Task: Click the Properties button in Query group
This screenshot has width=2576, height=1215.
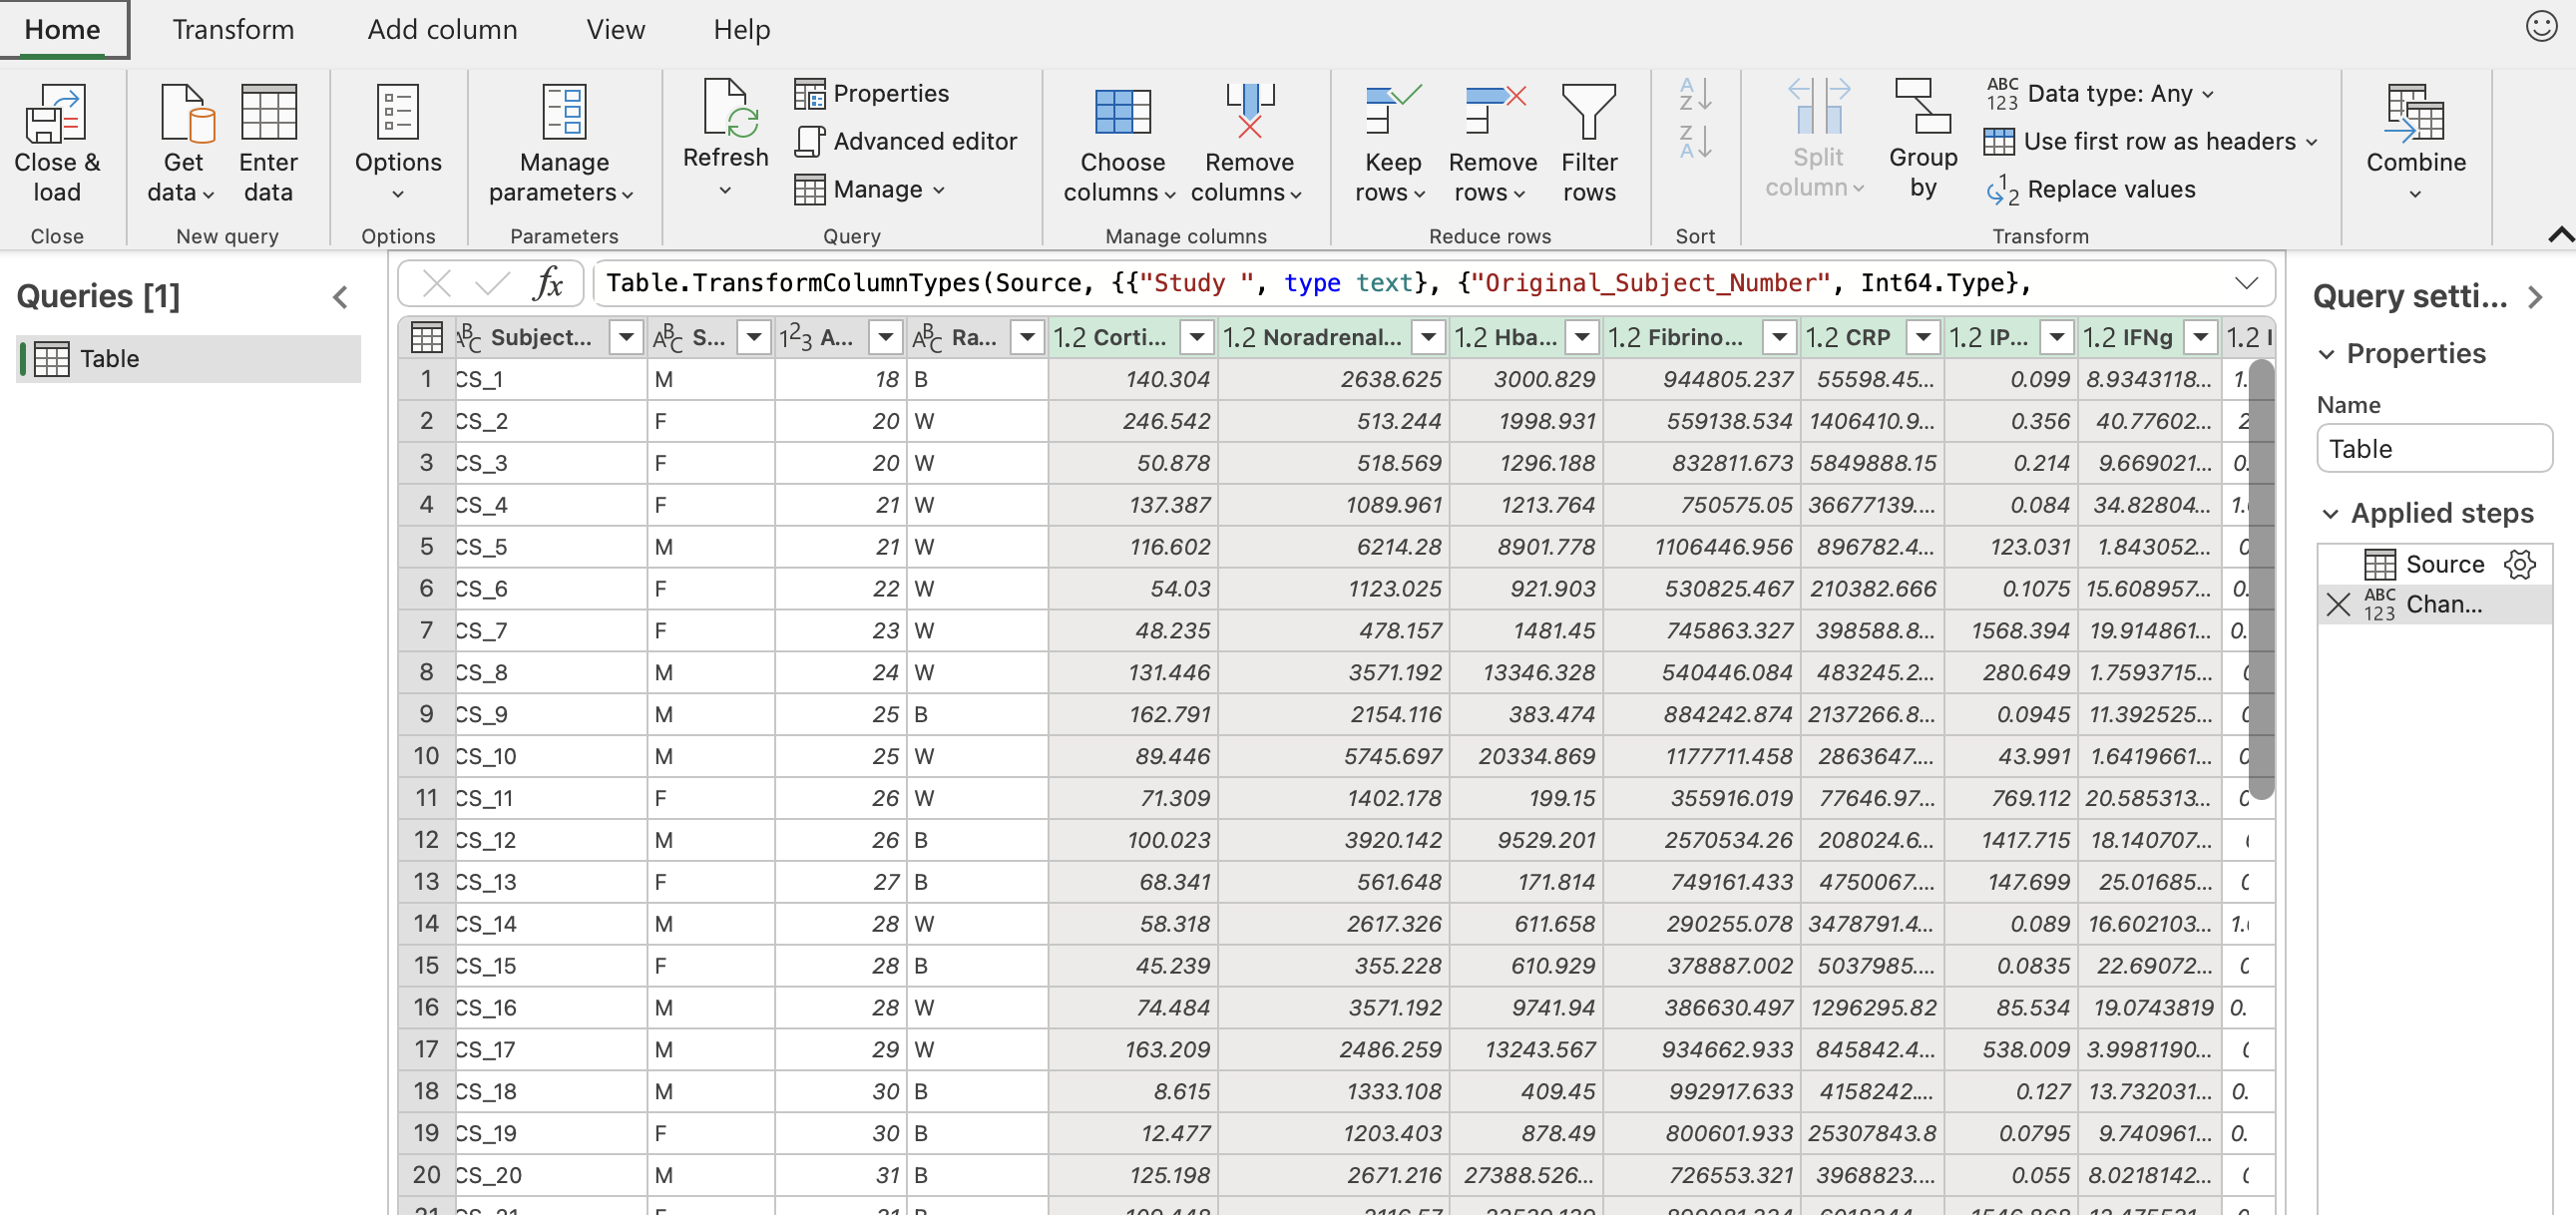Action: click(x=872, y=94)
